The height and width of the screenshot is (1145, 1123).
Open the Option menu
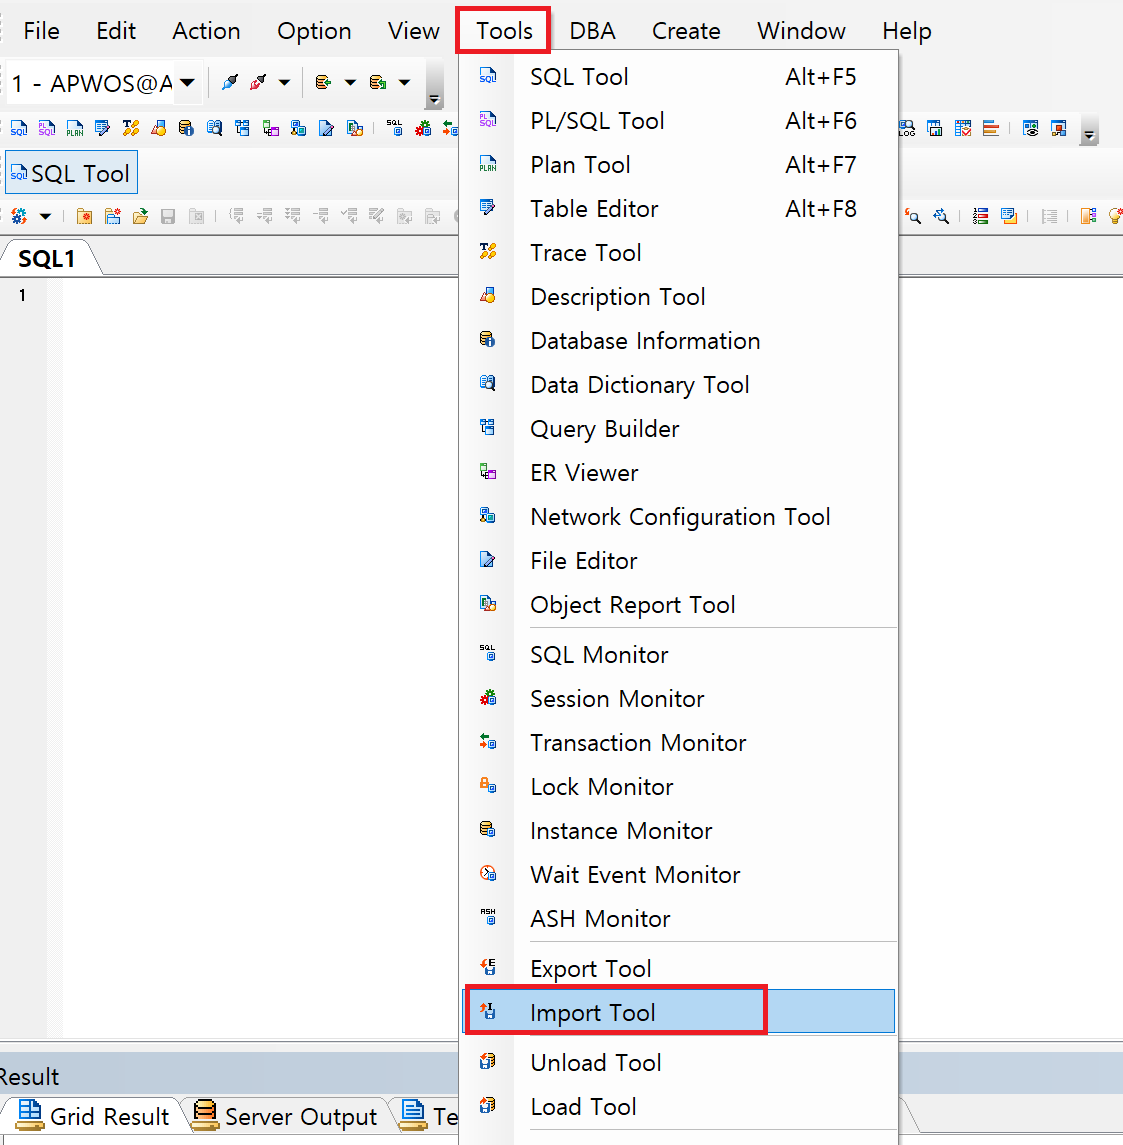[x=314, y=31]
